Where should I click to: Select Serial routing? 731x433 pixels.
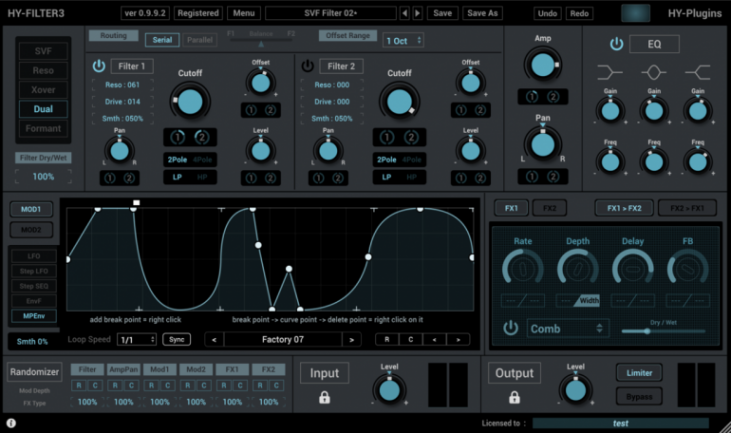[x=162, y=40]
